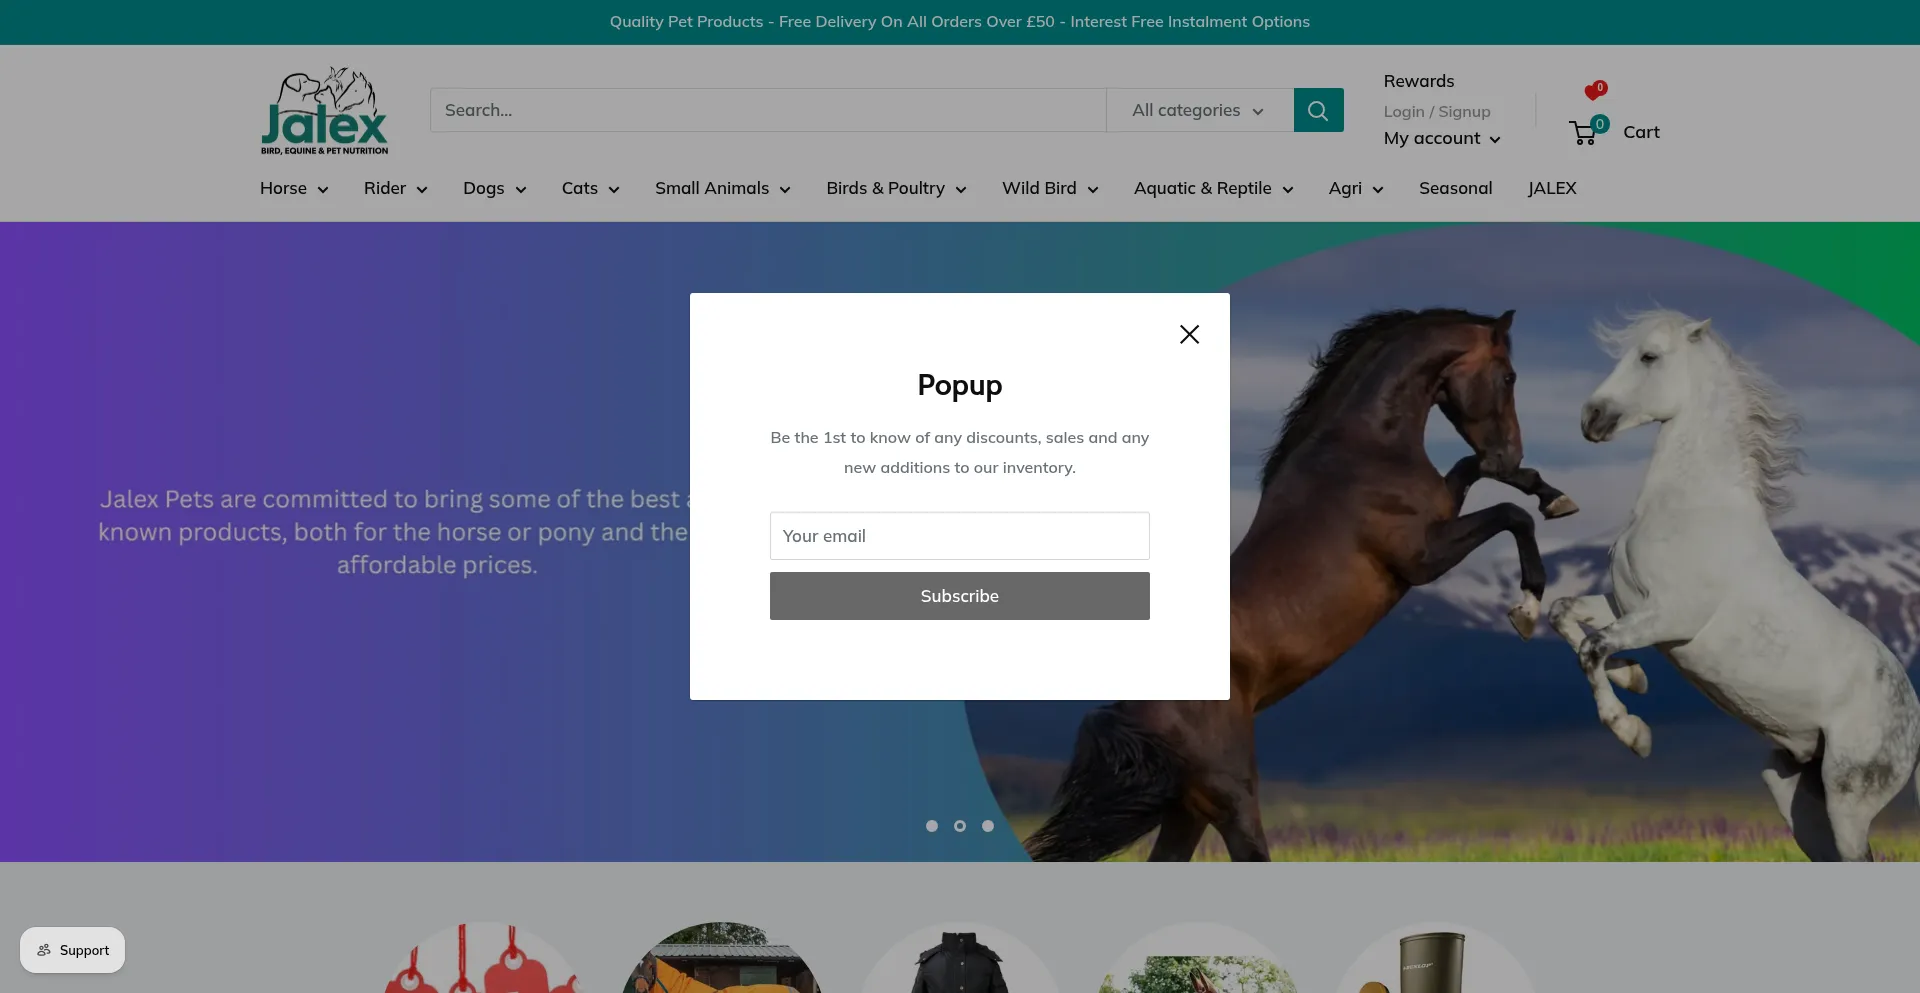Focus the Search input field
Viewport: 1920px width, 993px height.
(768, 110)
